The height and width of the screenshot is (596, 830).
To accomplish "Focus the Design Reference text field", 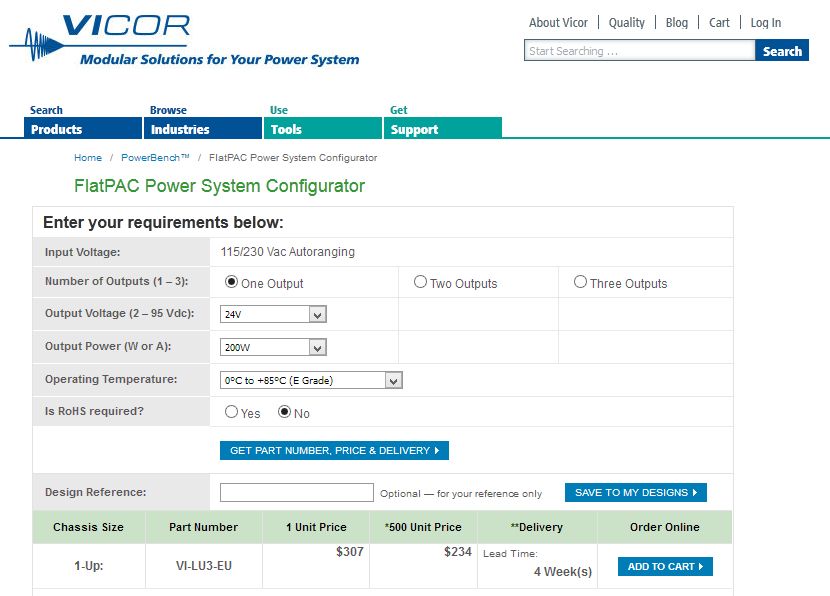I will (297, 492).
